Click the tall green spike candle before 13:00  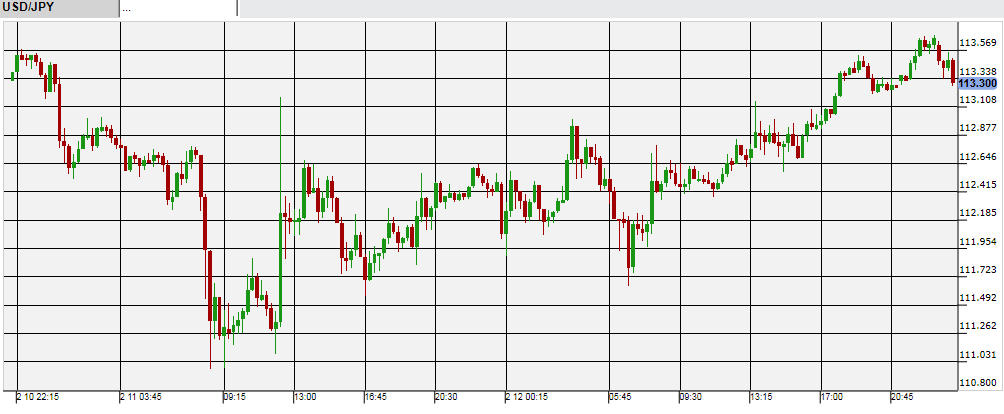(x=281, y=200)
